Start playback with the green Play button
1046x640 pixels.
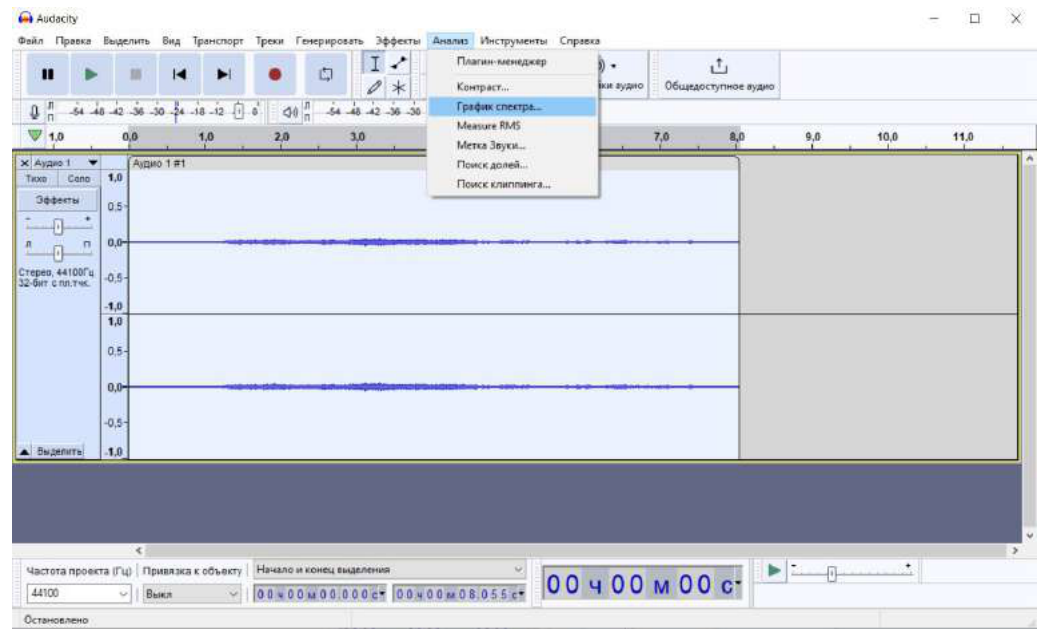[91, 74]
